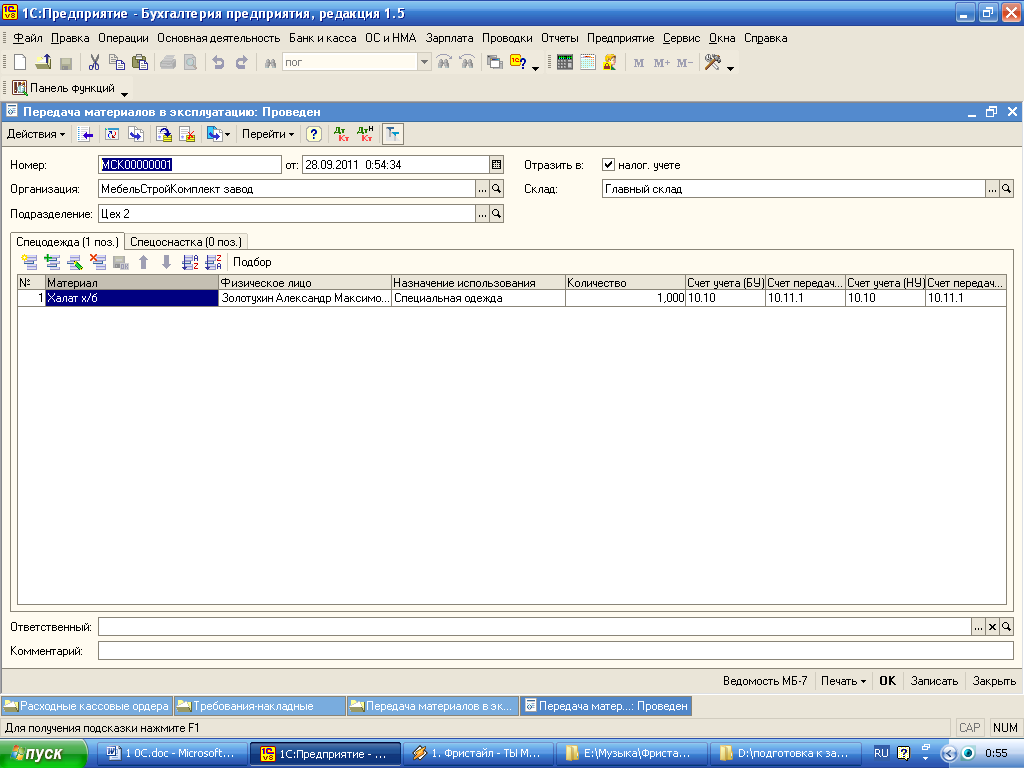Click the 1C help question icon
The width and height of the screenshot is (1024, 768).
tap(519, 62)
